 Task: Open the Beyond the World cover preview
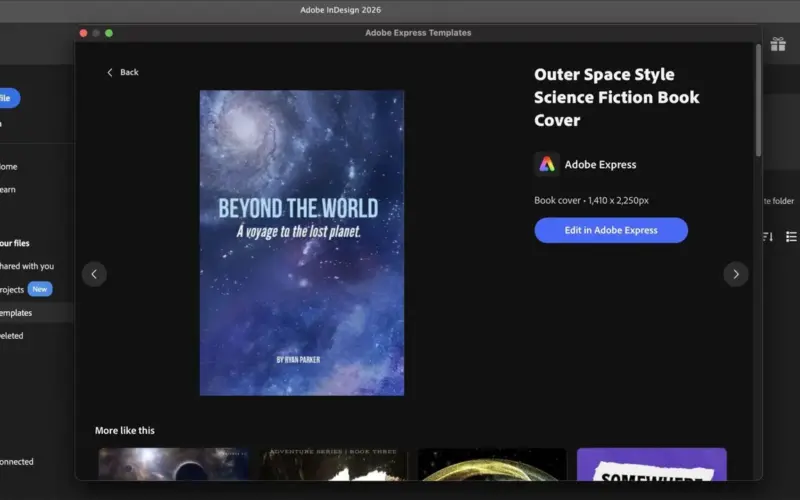click(x=302, y=243)
